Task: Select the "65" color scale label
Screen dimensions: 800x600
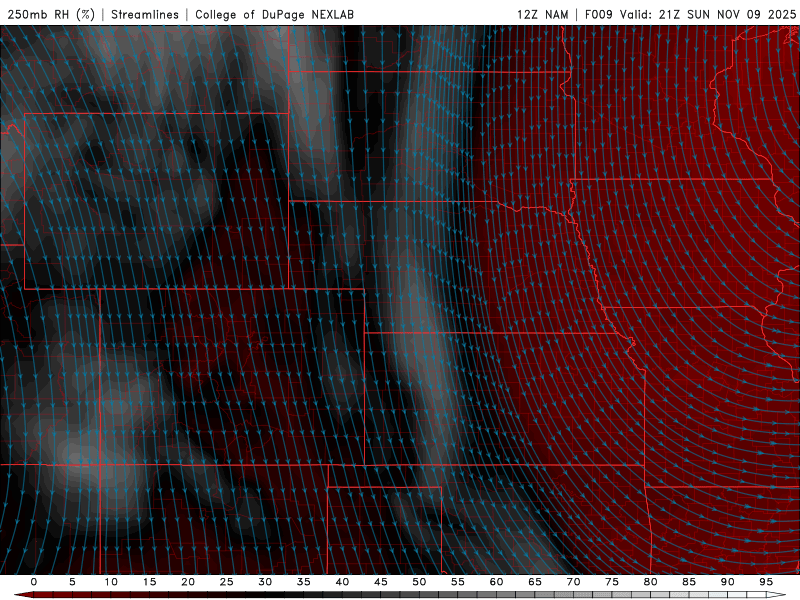Action: (535, 582)
